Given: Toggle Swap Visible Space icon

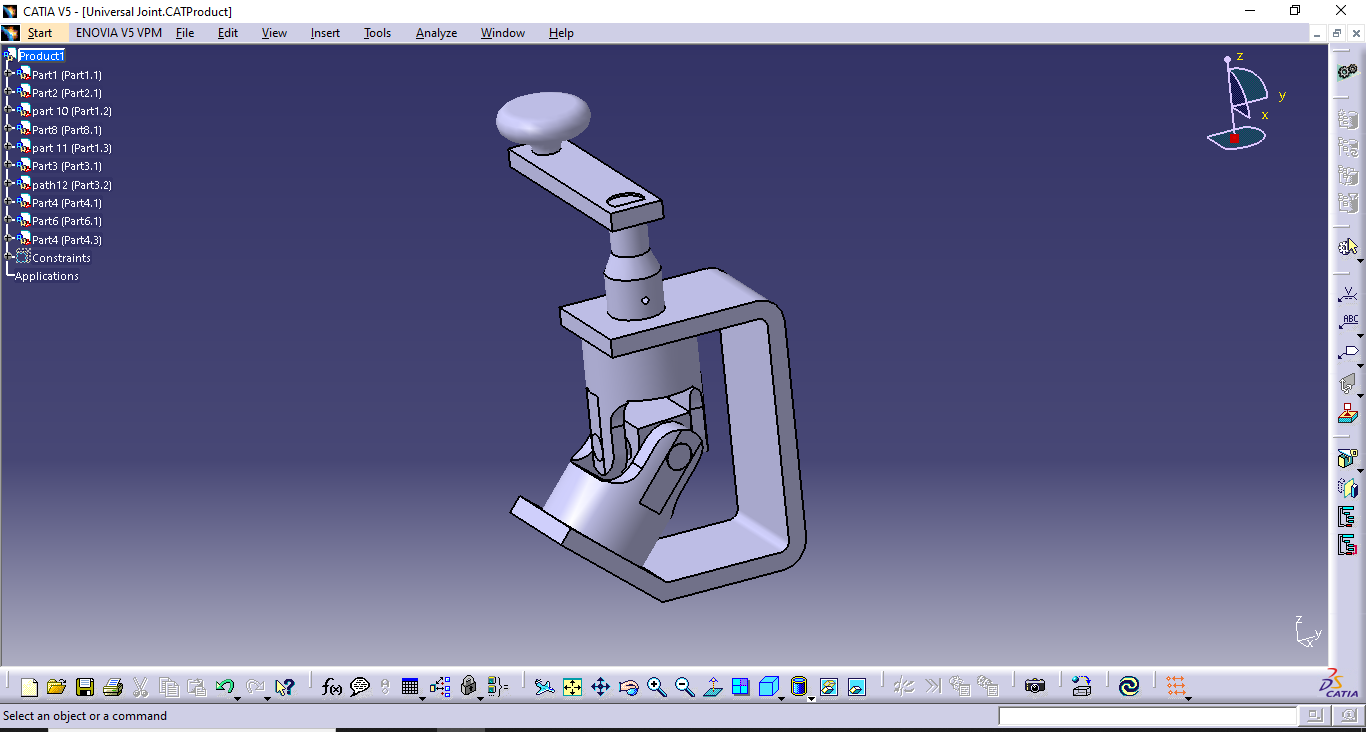Looking at the screenshot, I should point(856,687).
